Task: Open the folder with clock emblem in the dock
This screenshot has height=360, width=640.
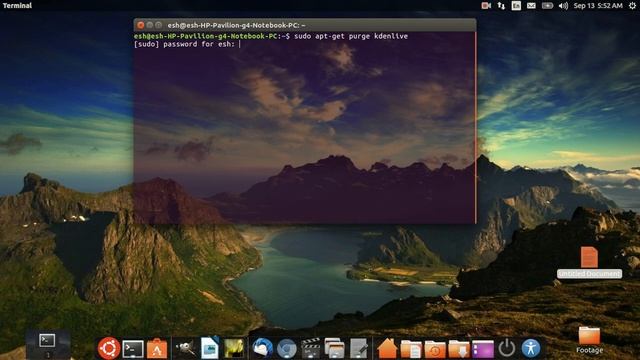Action: (x=435, y=349)
